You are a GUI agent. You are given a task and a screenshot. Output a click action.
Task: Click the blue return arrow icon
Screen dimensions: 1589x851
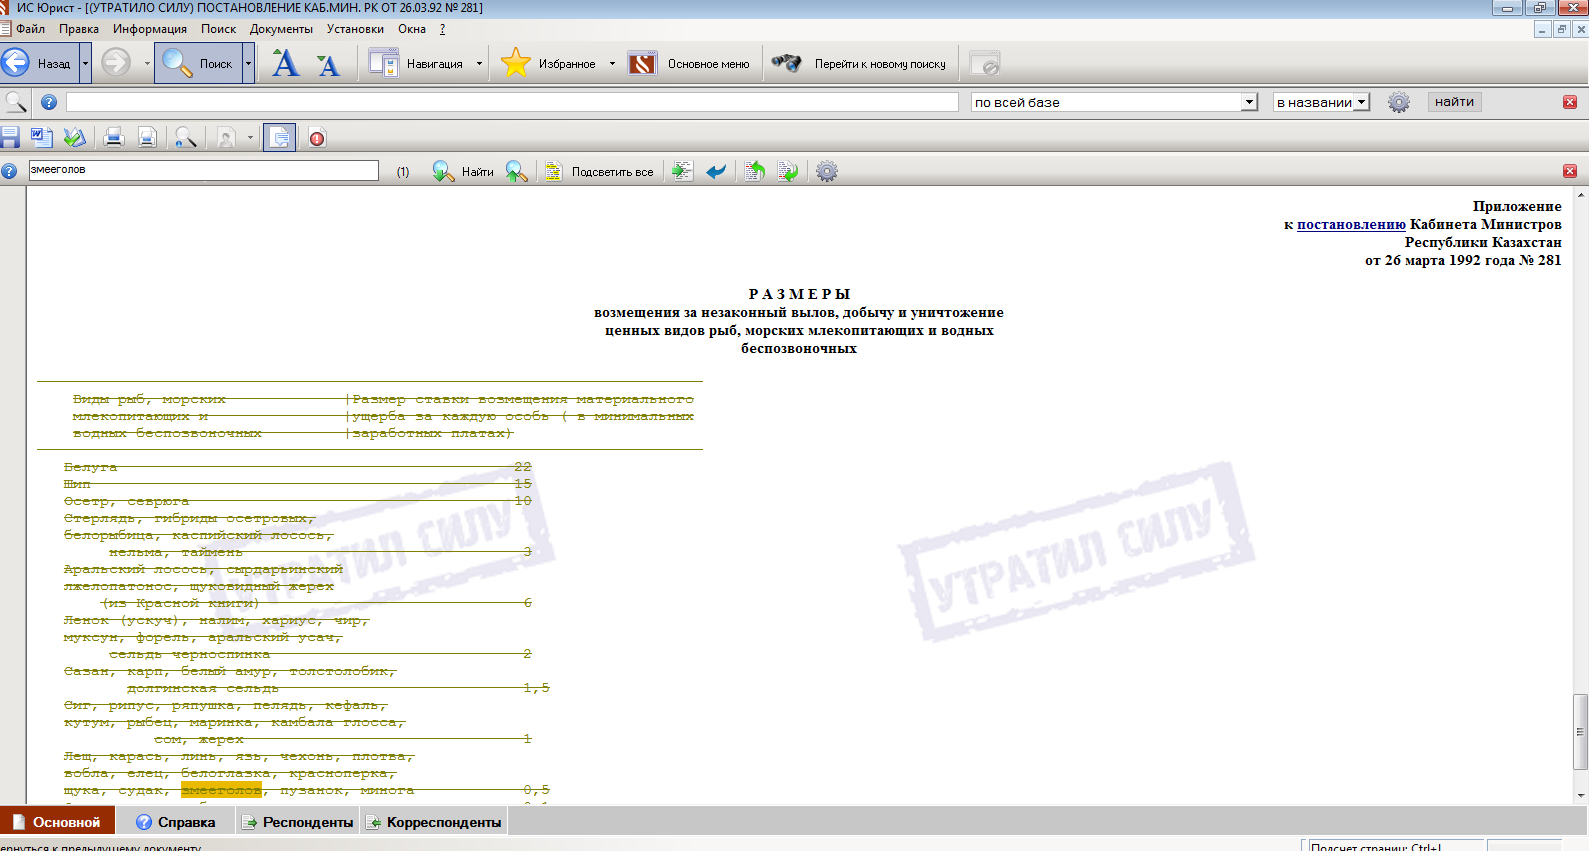[716, 172]
